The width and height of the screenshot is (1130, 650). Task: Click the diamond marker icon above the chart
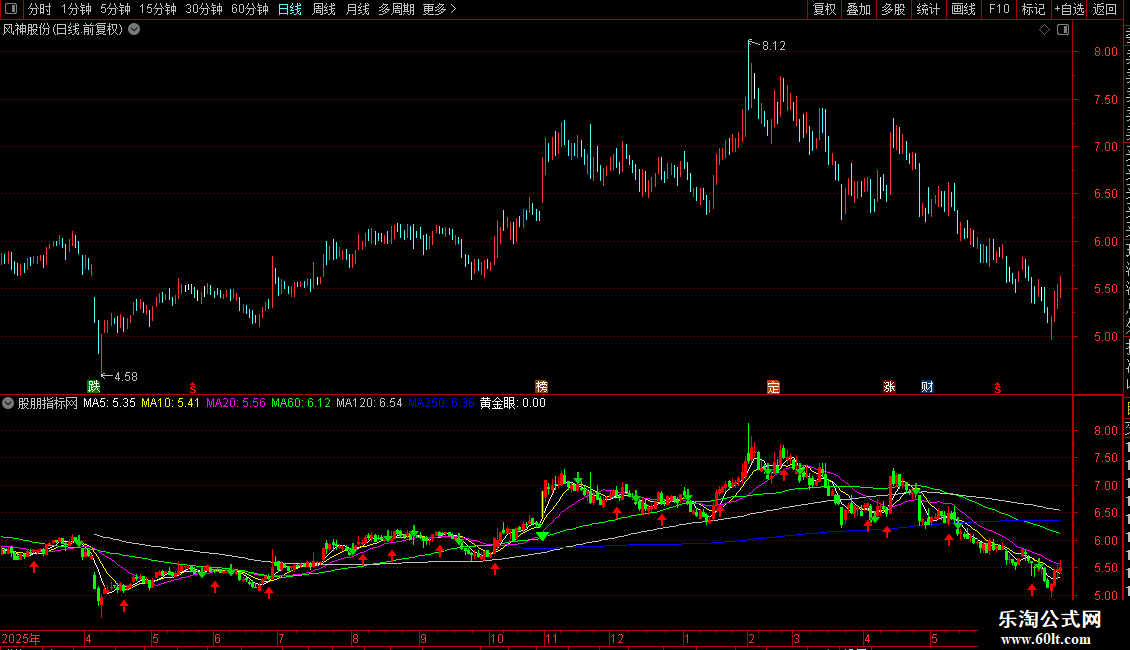tap(1044, 30)
